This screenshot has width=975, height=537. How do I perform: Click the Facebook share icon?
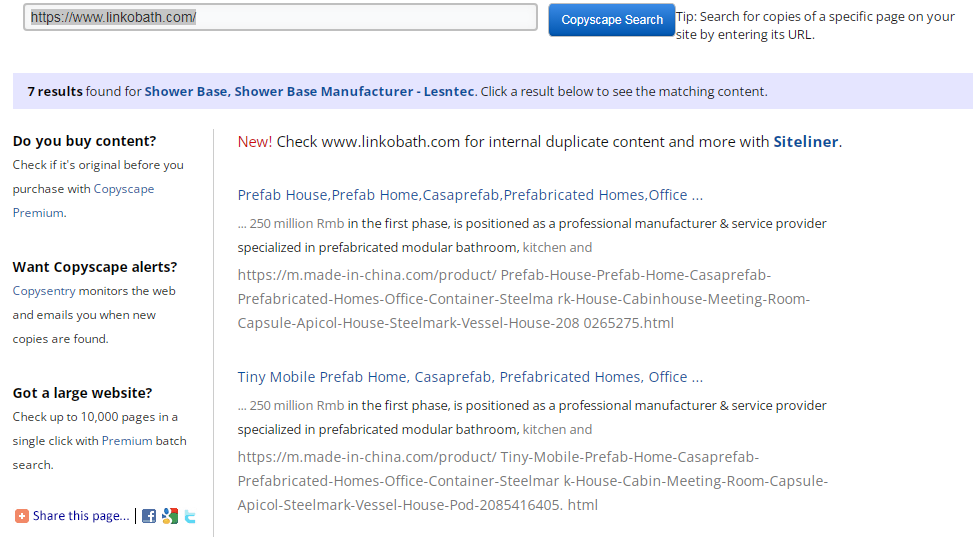coord(149,516)
